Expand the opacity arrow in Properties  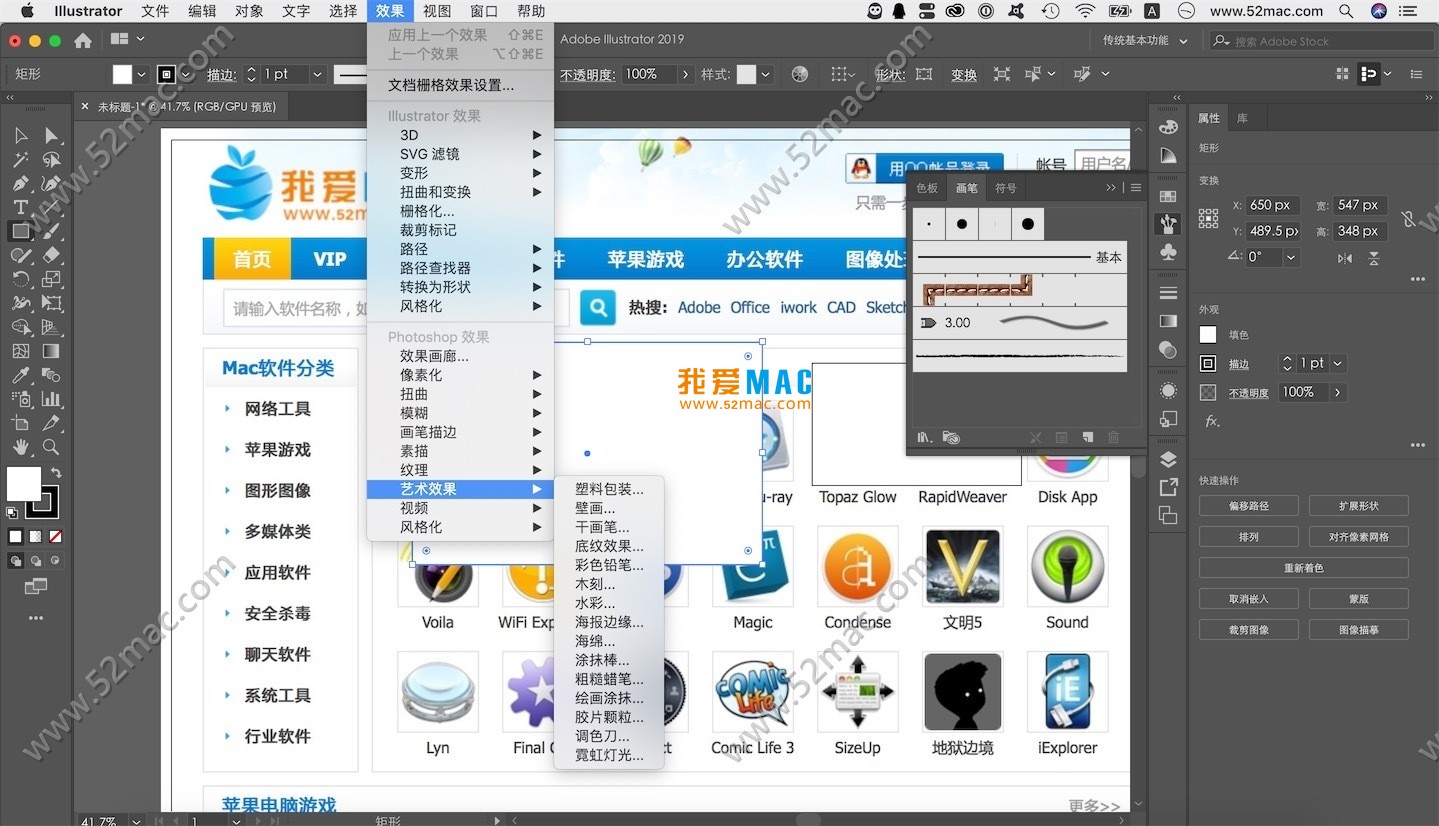pos(1338,392)
